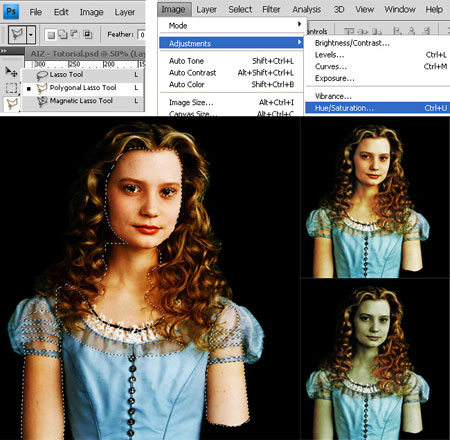Image resolution: width=450 pixels, height=440 pixels.
Task: Select Exposure... in Adjustments submenu
Action: pyautogui.click(x=377, y=78)
